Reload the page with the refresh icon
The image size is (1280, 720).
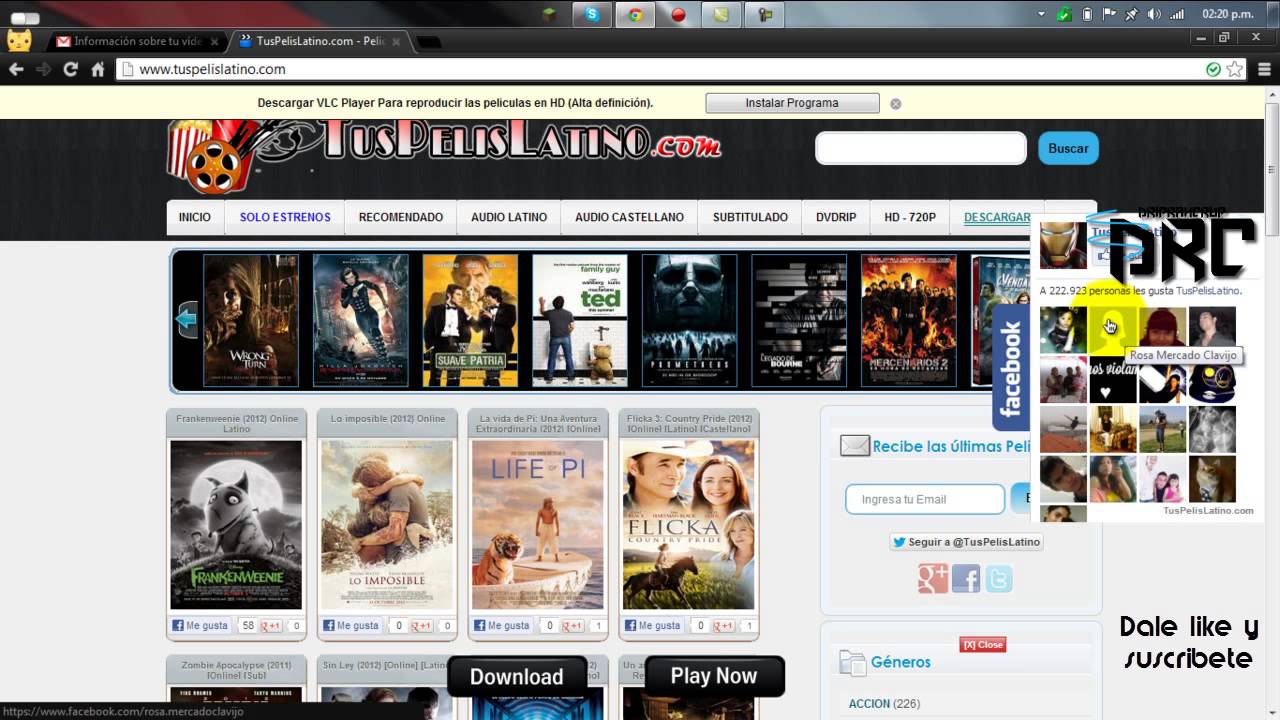click(70, 69)
